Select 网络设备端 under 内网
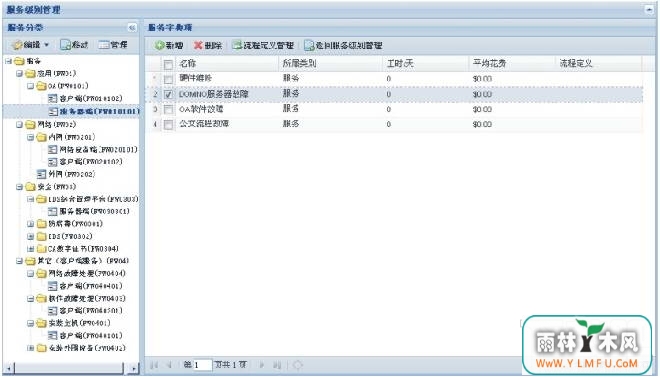The height and width of the screenshot is (380, 660). (98, 149)
